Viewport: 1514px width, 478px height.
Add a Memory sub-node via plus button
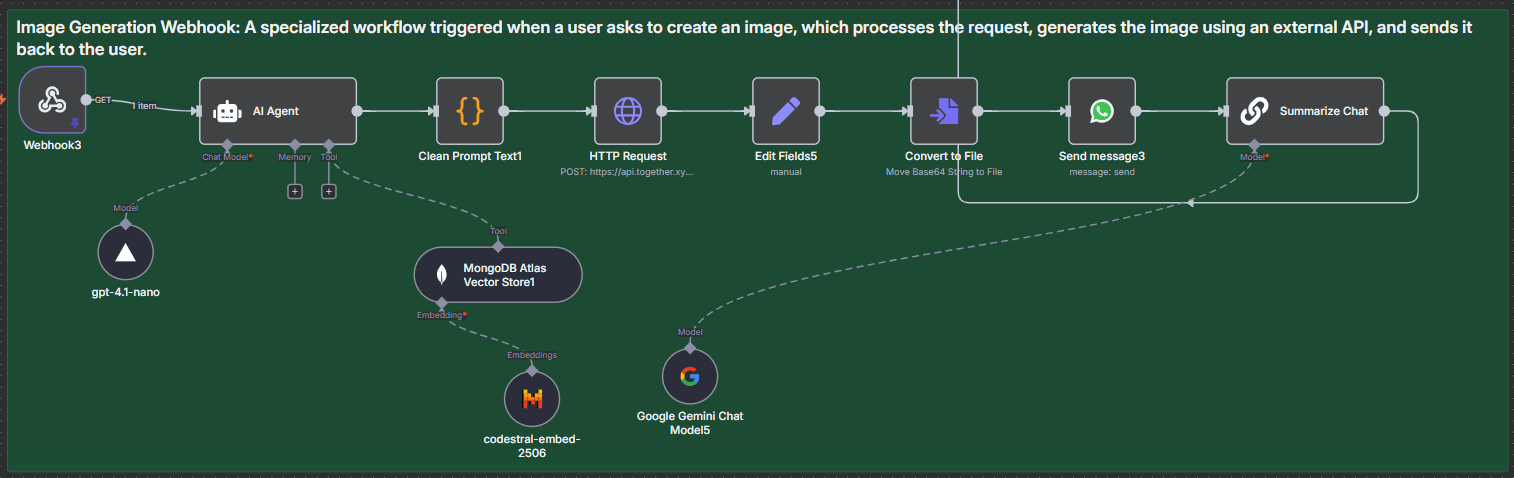[x=295, y=191]
